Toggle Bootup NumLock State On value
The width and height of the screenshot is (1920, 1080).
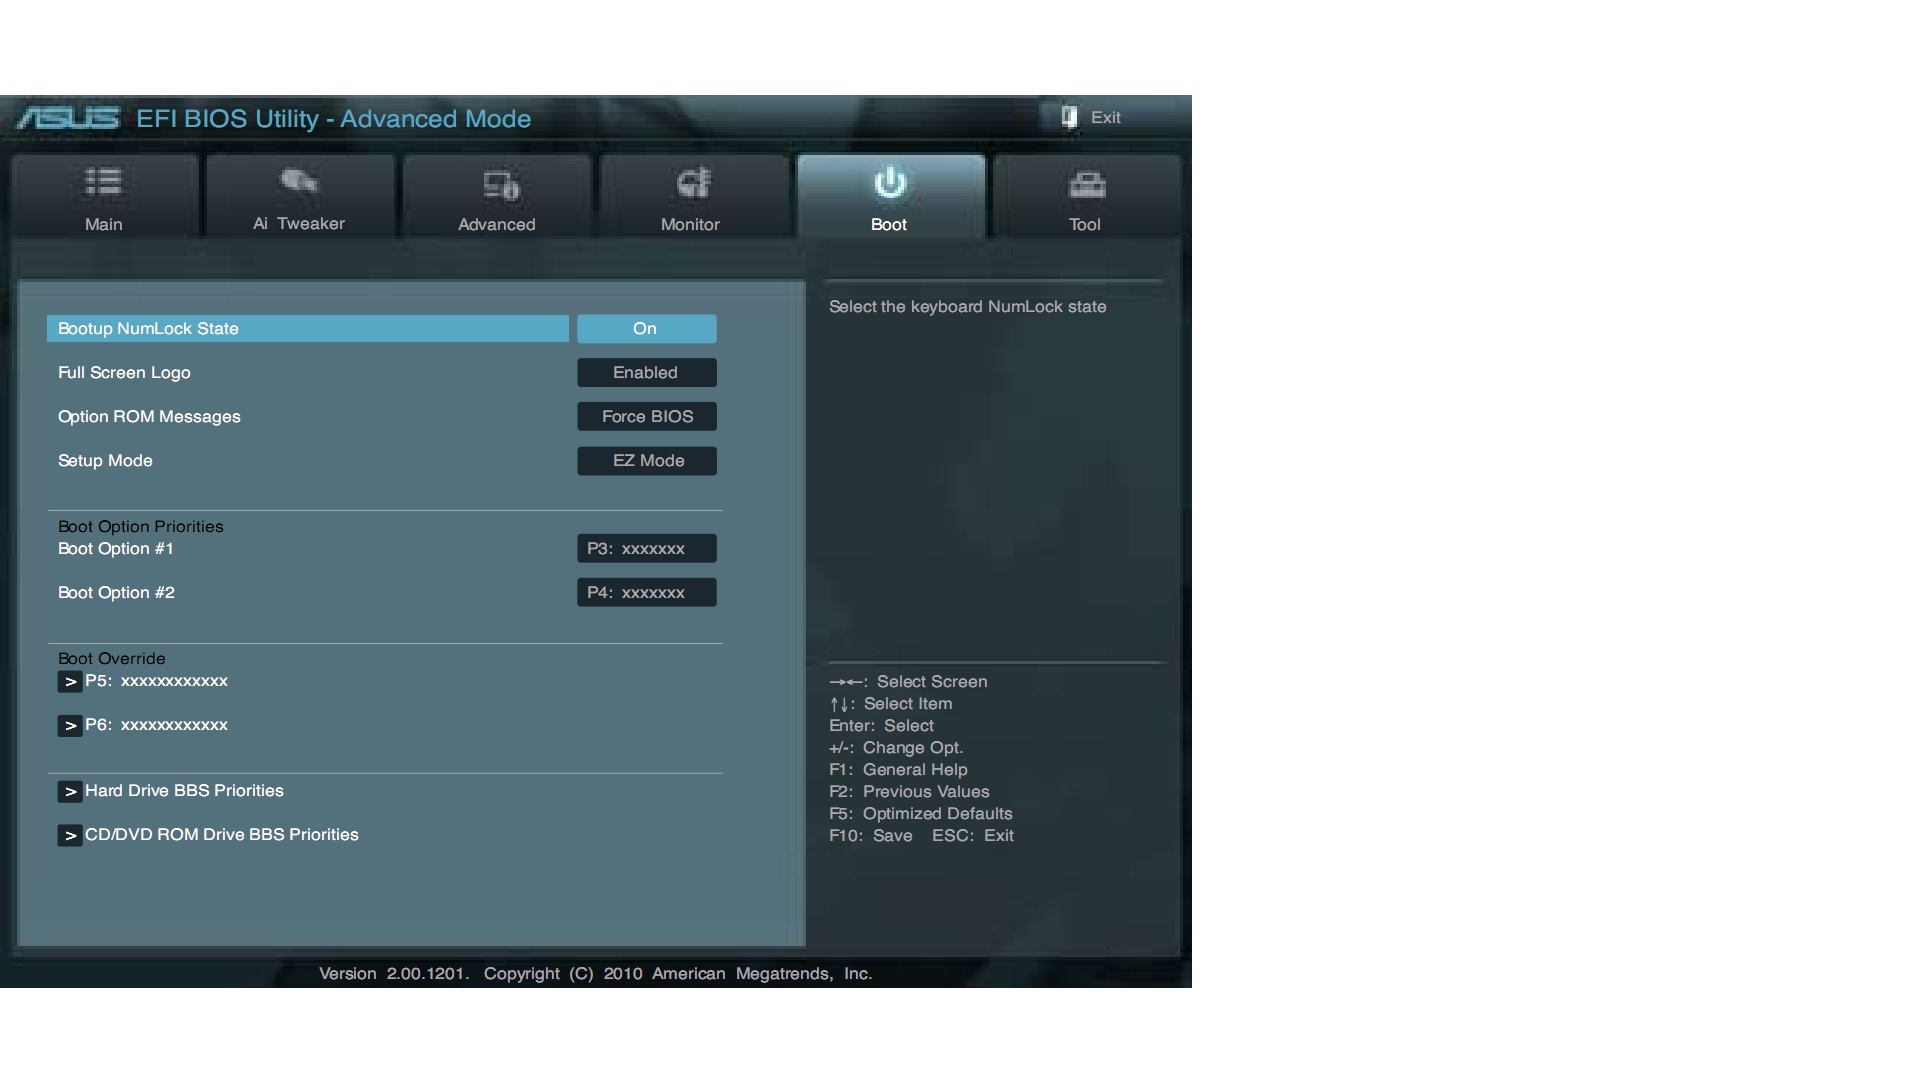point(646,329)
